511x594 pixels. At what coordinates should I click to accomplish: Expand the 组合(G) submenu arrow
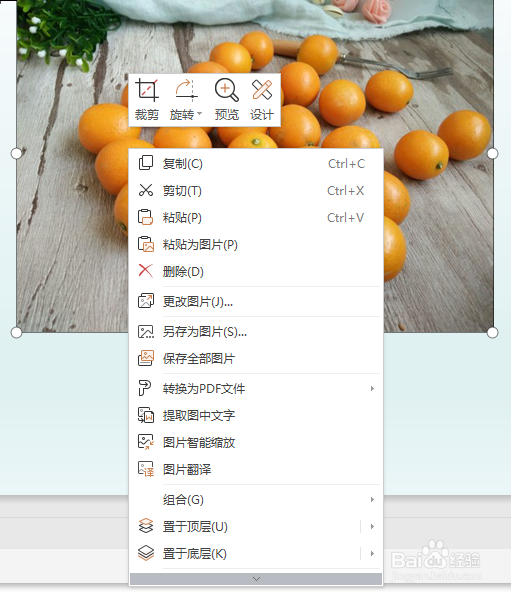tap(372, 500)
